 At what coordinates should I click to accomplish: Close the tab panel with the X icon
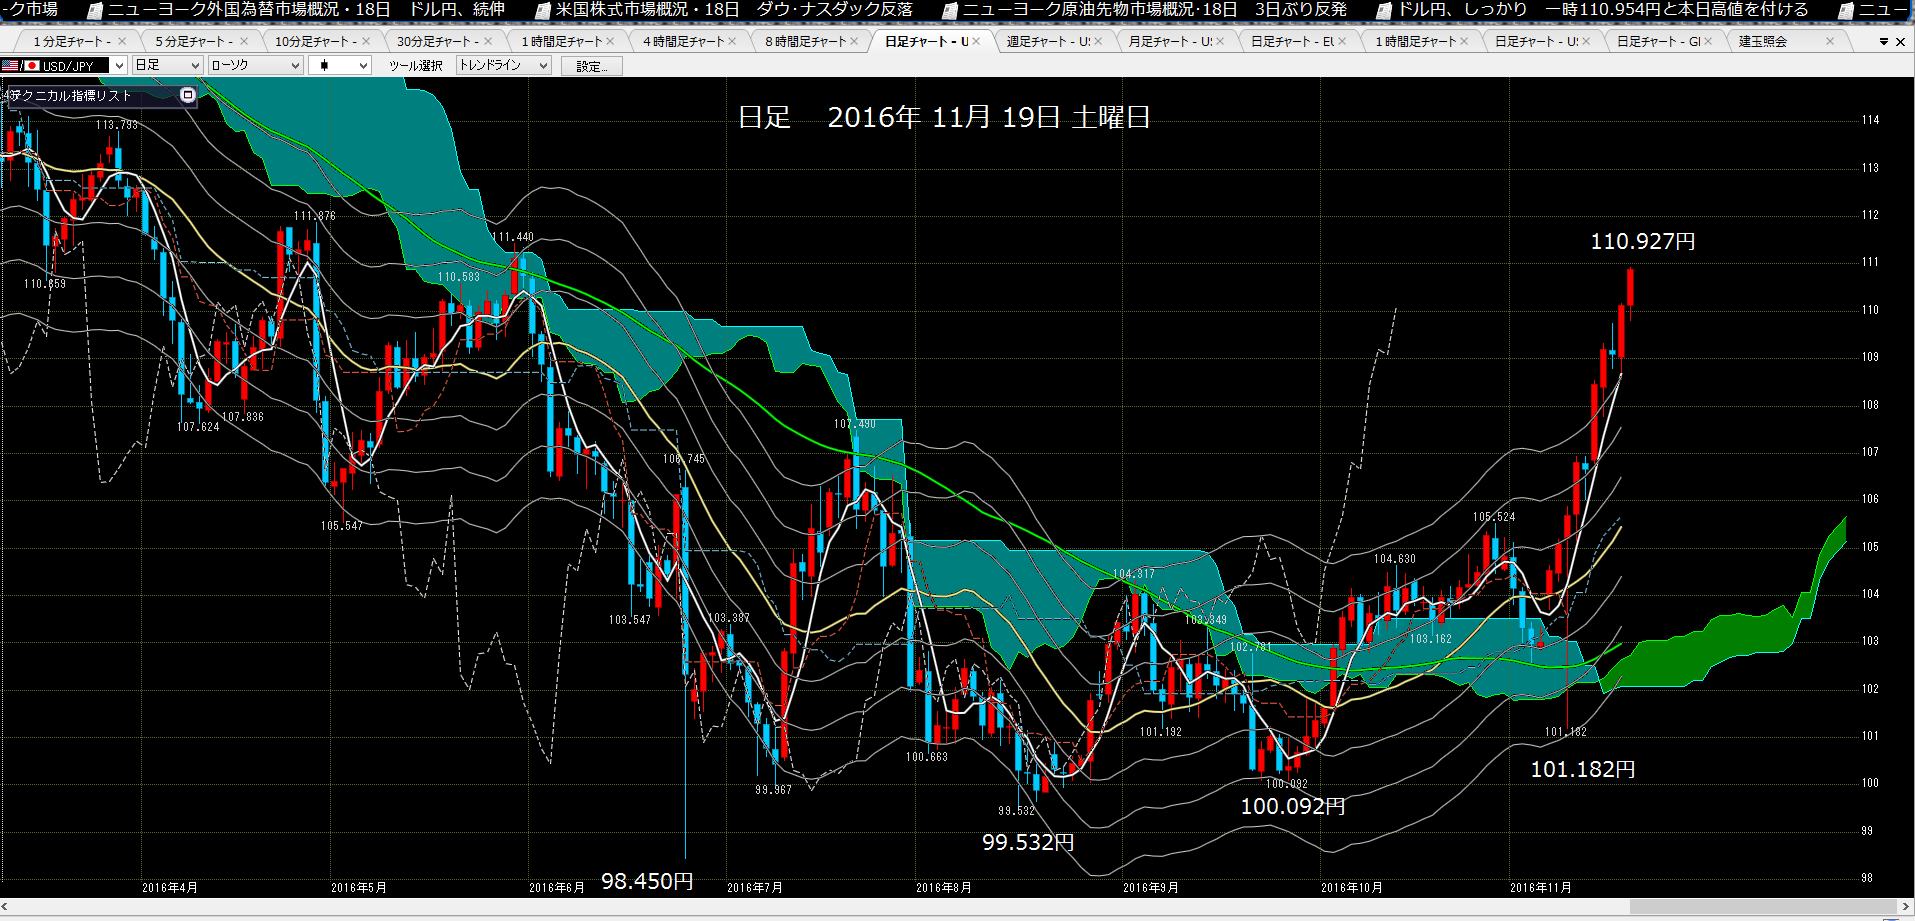(x=1901, y=42)
